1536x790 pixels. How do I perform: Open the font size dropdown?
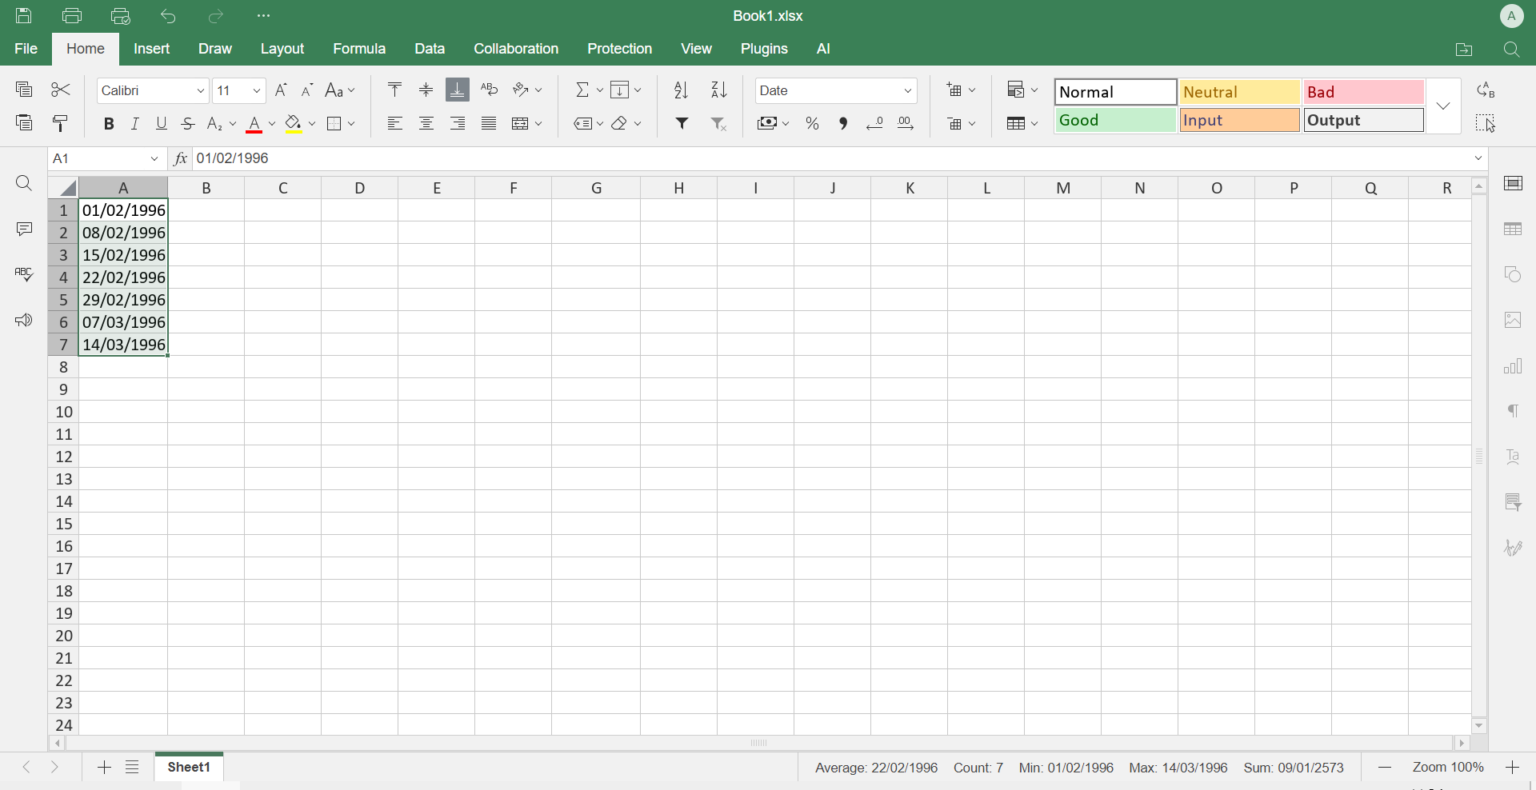tap(255, 90)
